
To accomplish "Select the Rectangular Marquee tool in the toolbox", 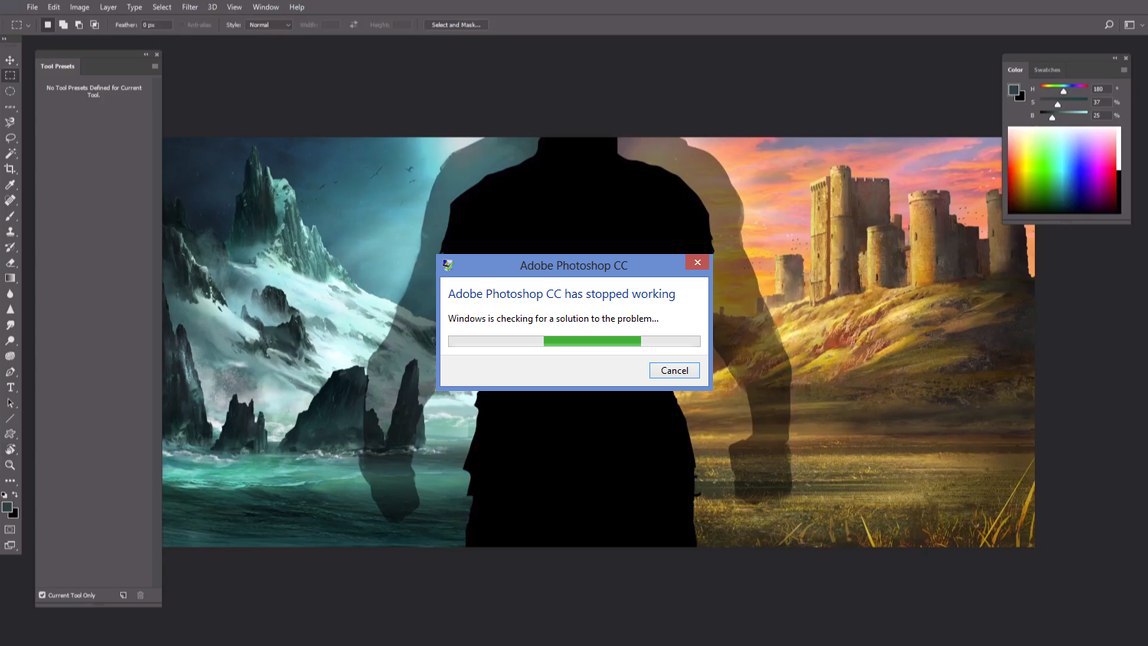I will pos(10,75).
